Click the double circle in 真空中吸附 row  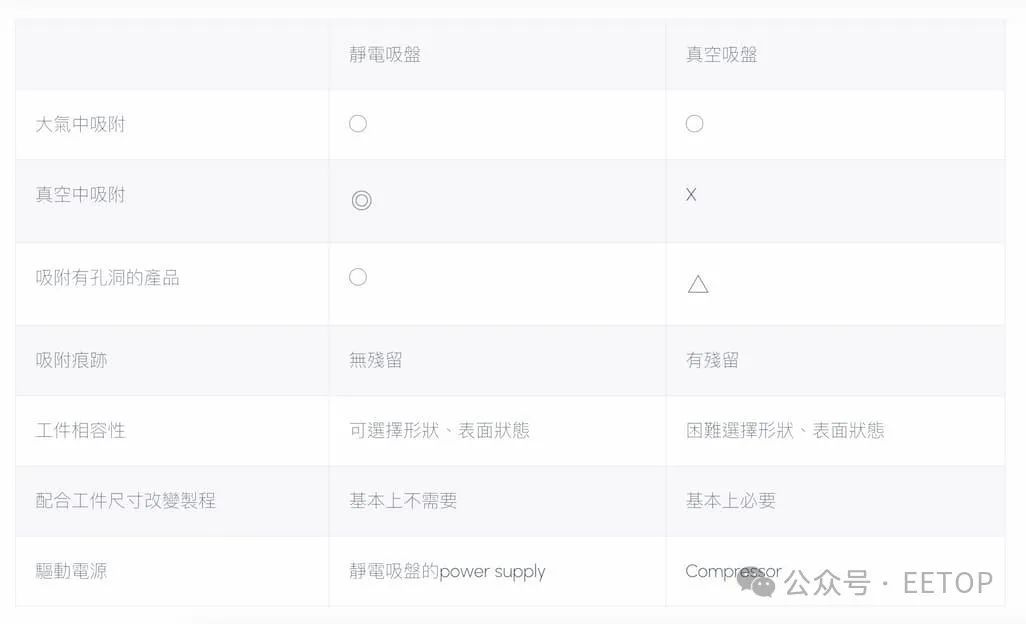point(361,200)
